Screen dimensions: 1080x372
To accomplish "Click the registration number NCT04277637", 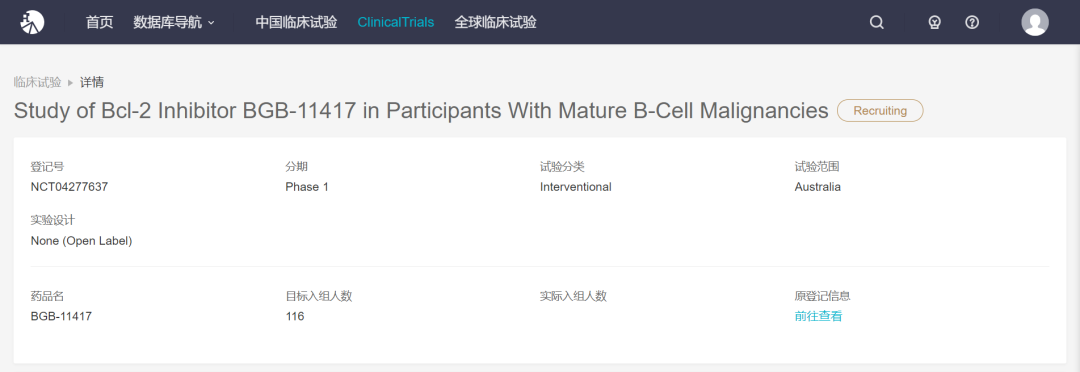I will coord(69,187).
